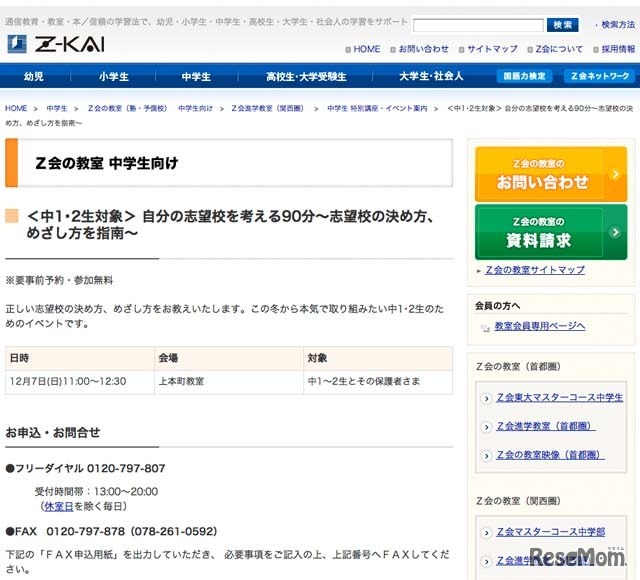Click the 休室日 link
Viewport: 640px width, 580px height.
click(x=59, y=507)
